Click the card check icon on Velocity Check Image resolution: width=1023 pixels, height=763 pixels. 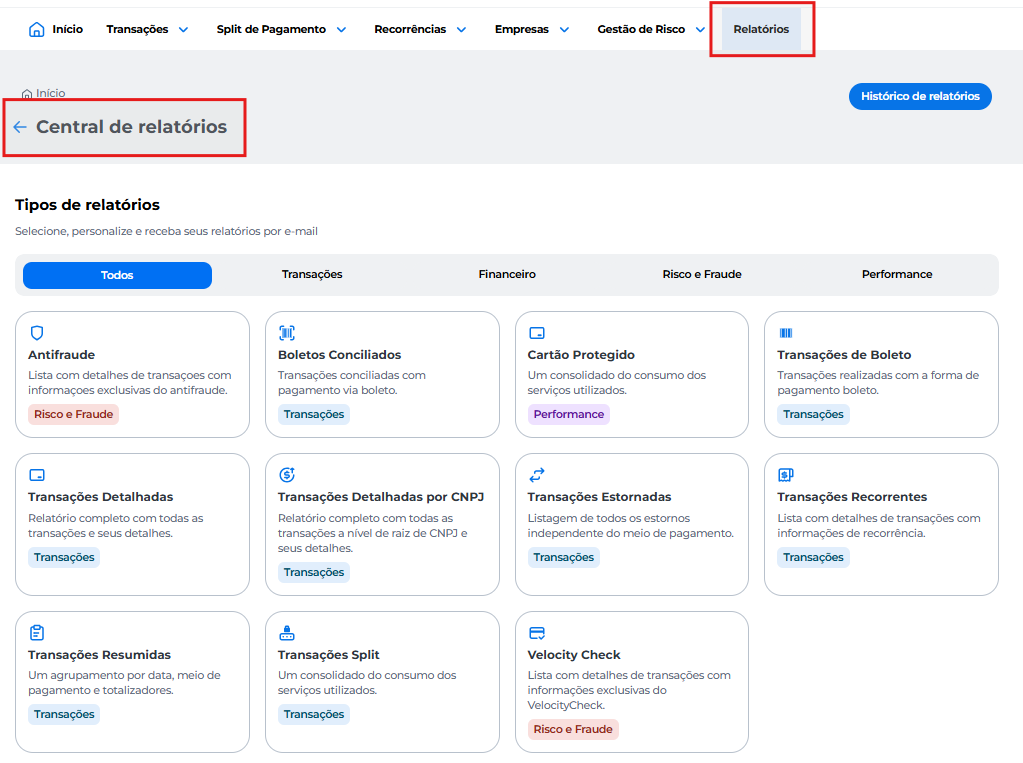[x=537, y=632]
